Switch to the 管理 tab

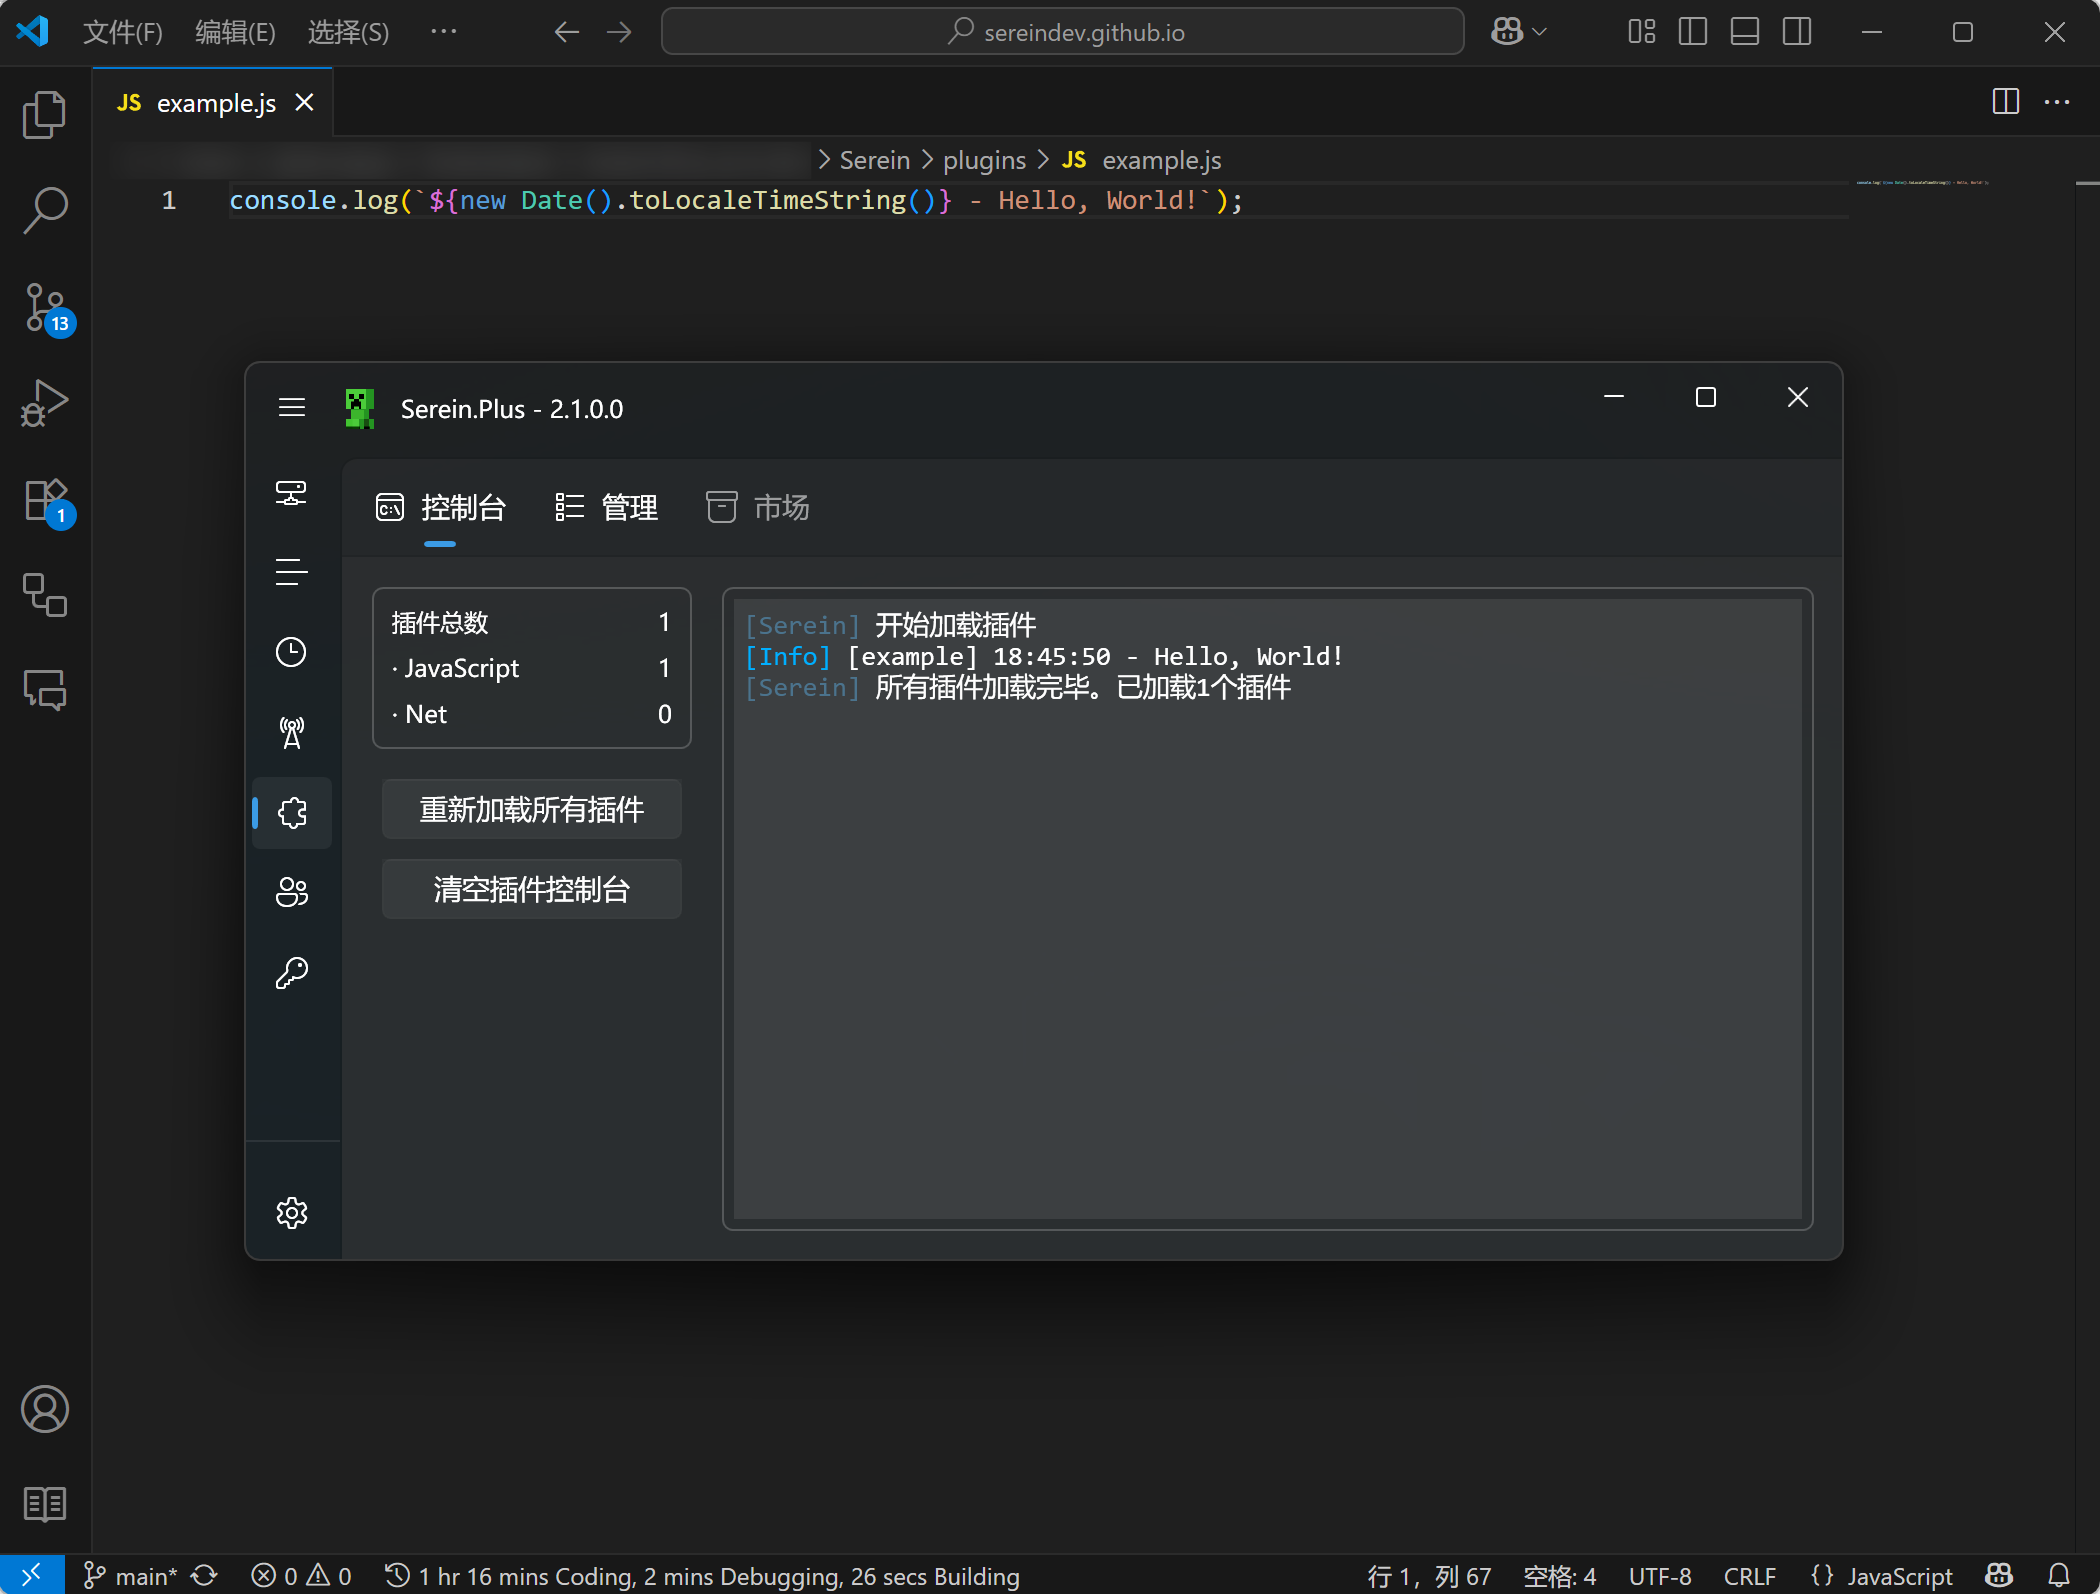pyautogui.click(x=606, y=508)
